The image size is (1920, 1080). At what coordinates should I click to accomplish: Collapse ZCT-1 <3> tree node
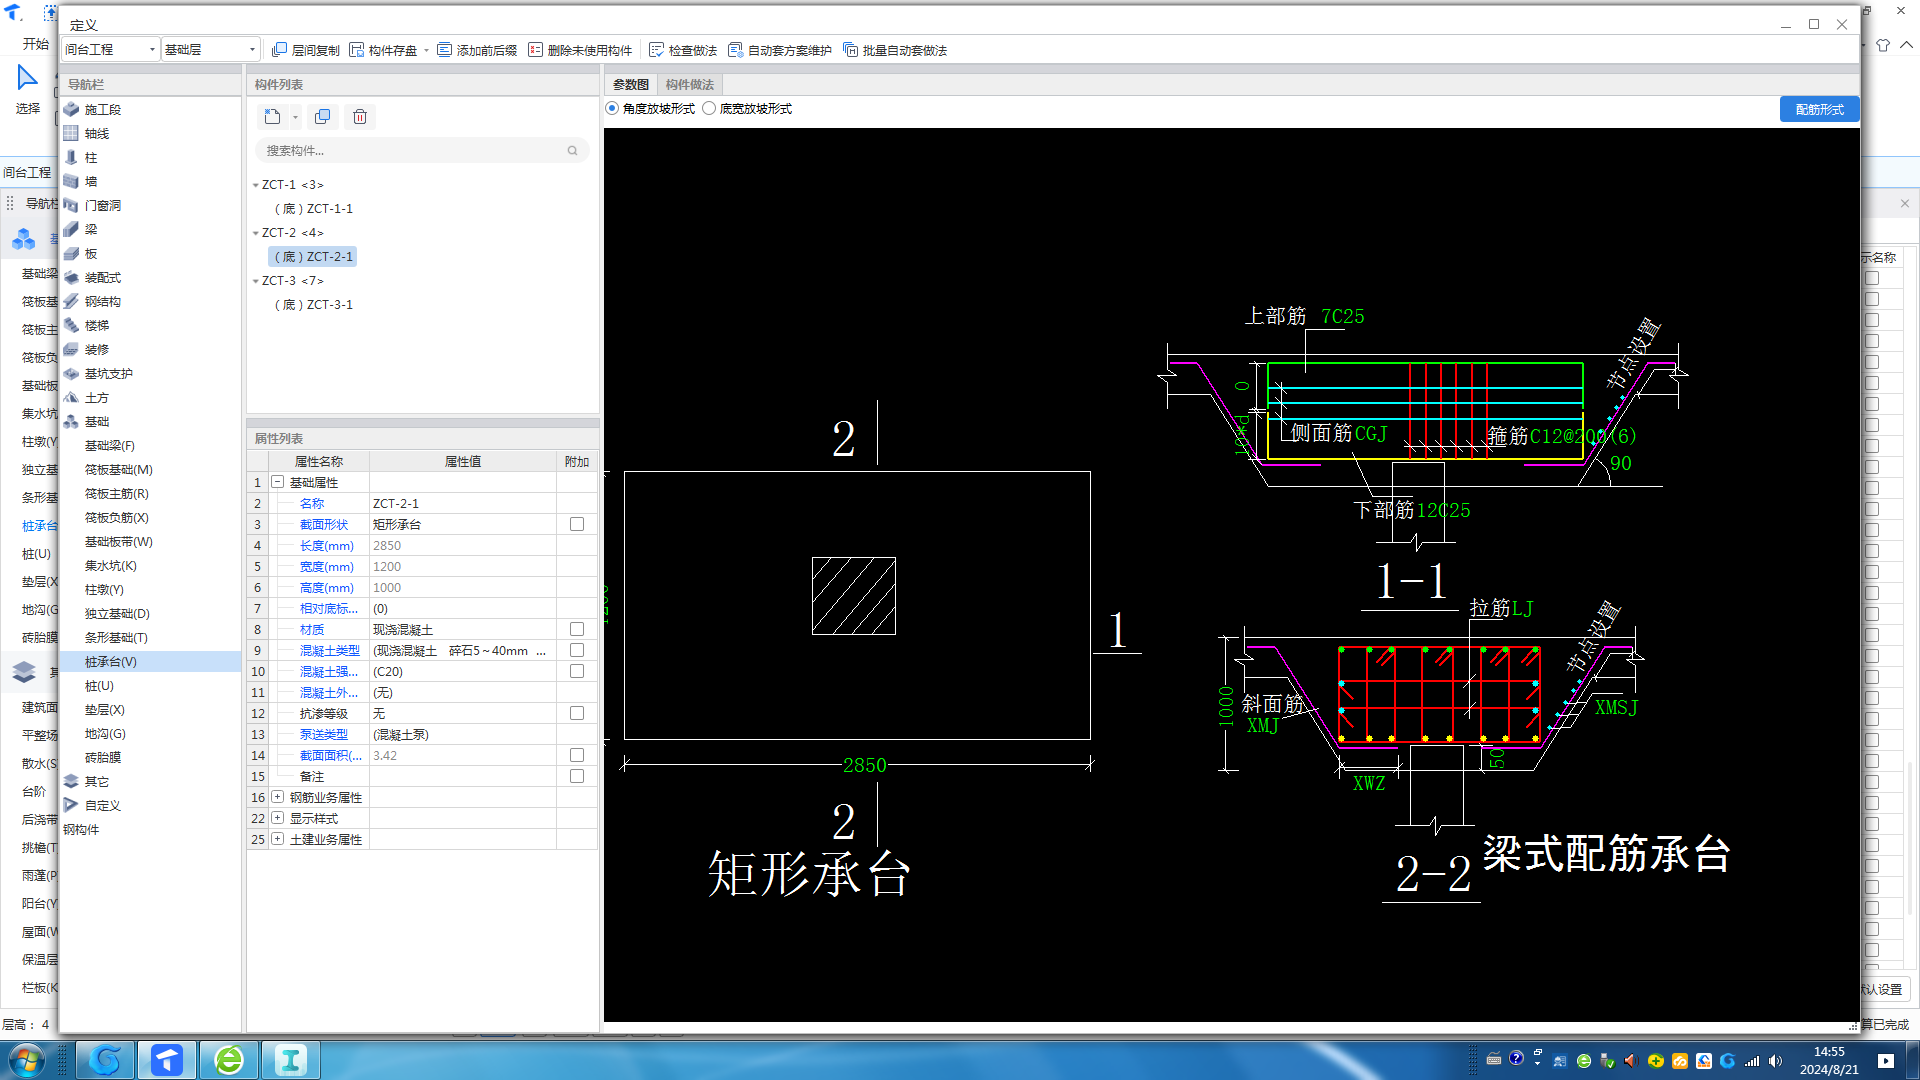255,186
